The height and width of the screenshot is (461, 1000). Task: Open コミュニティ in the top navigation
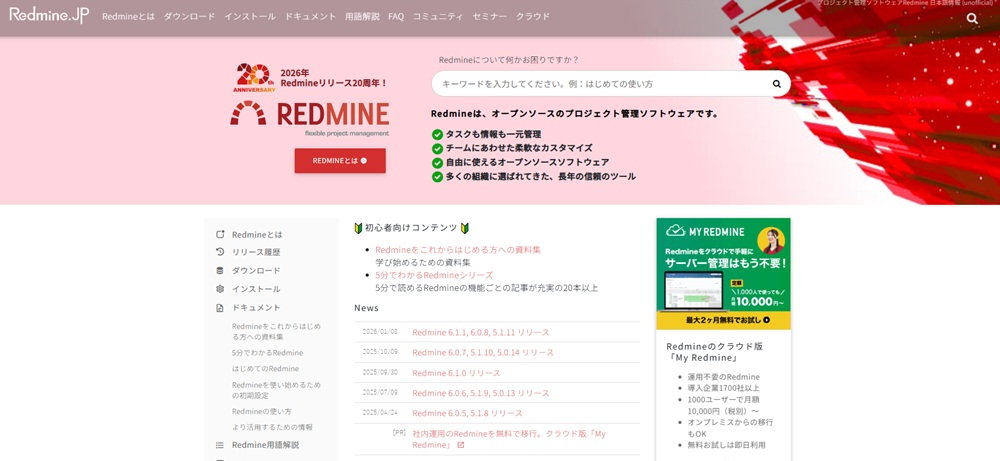coord(438,17)
